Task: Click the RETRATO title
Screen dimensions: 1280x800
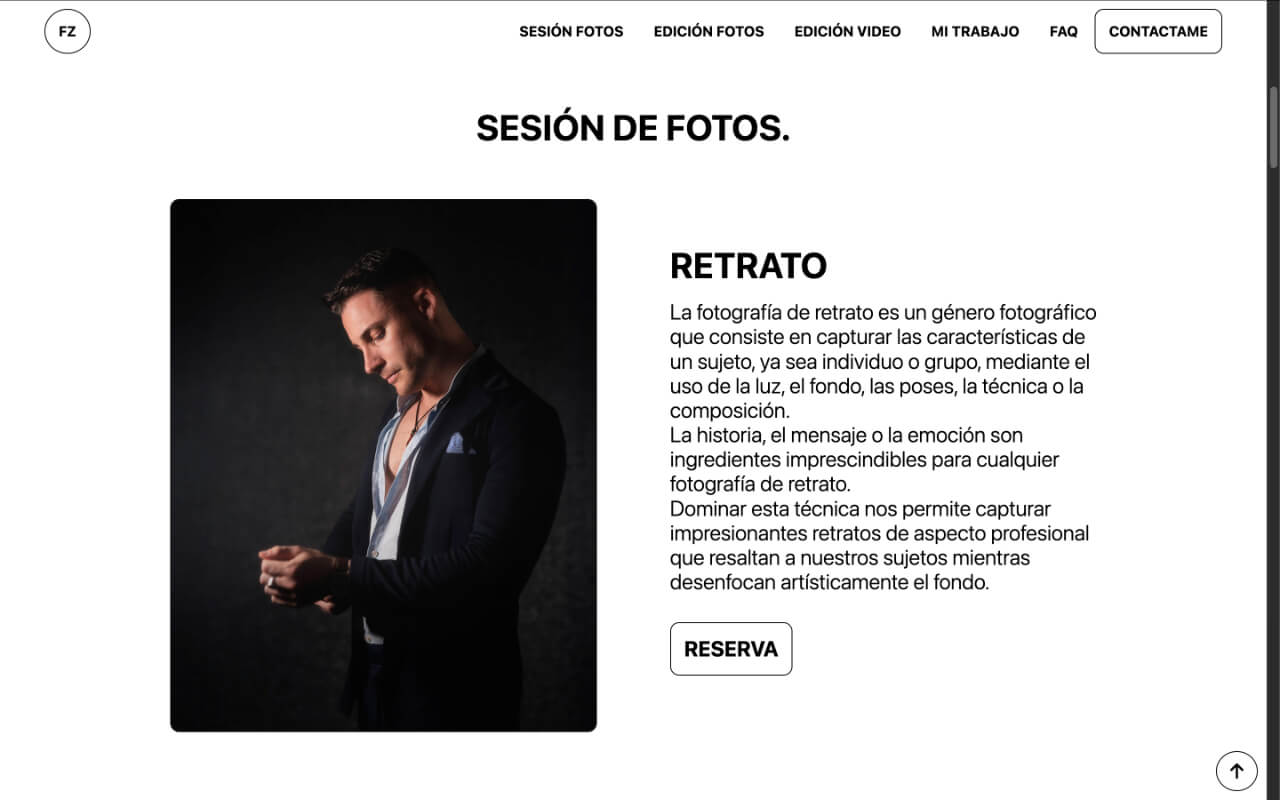Action: 748,266
